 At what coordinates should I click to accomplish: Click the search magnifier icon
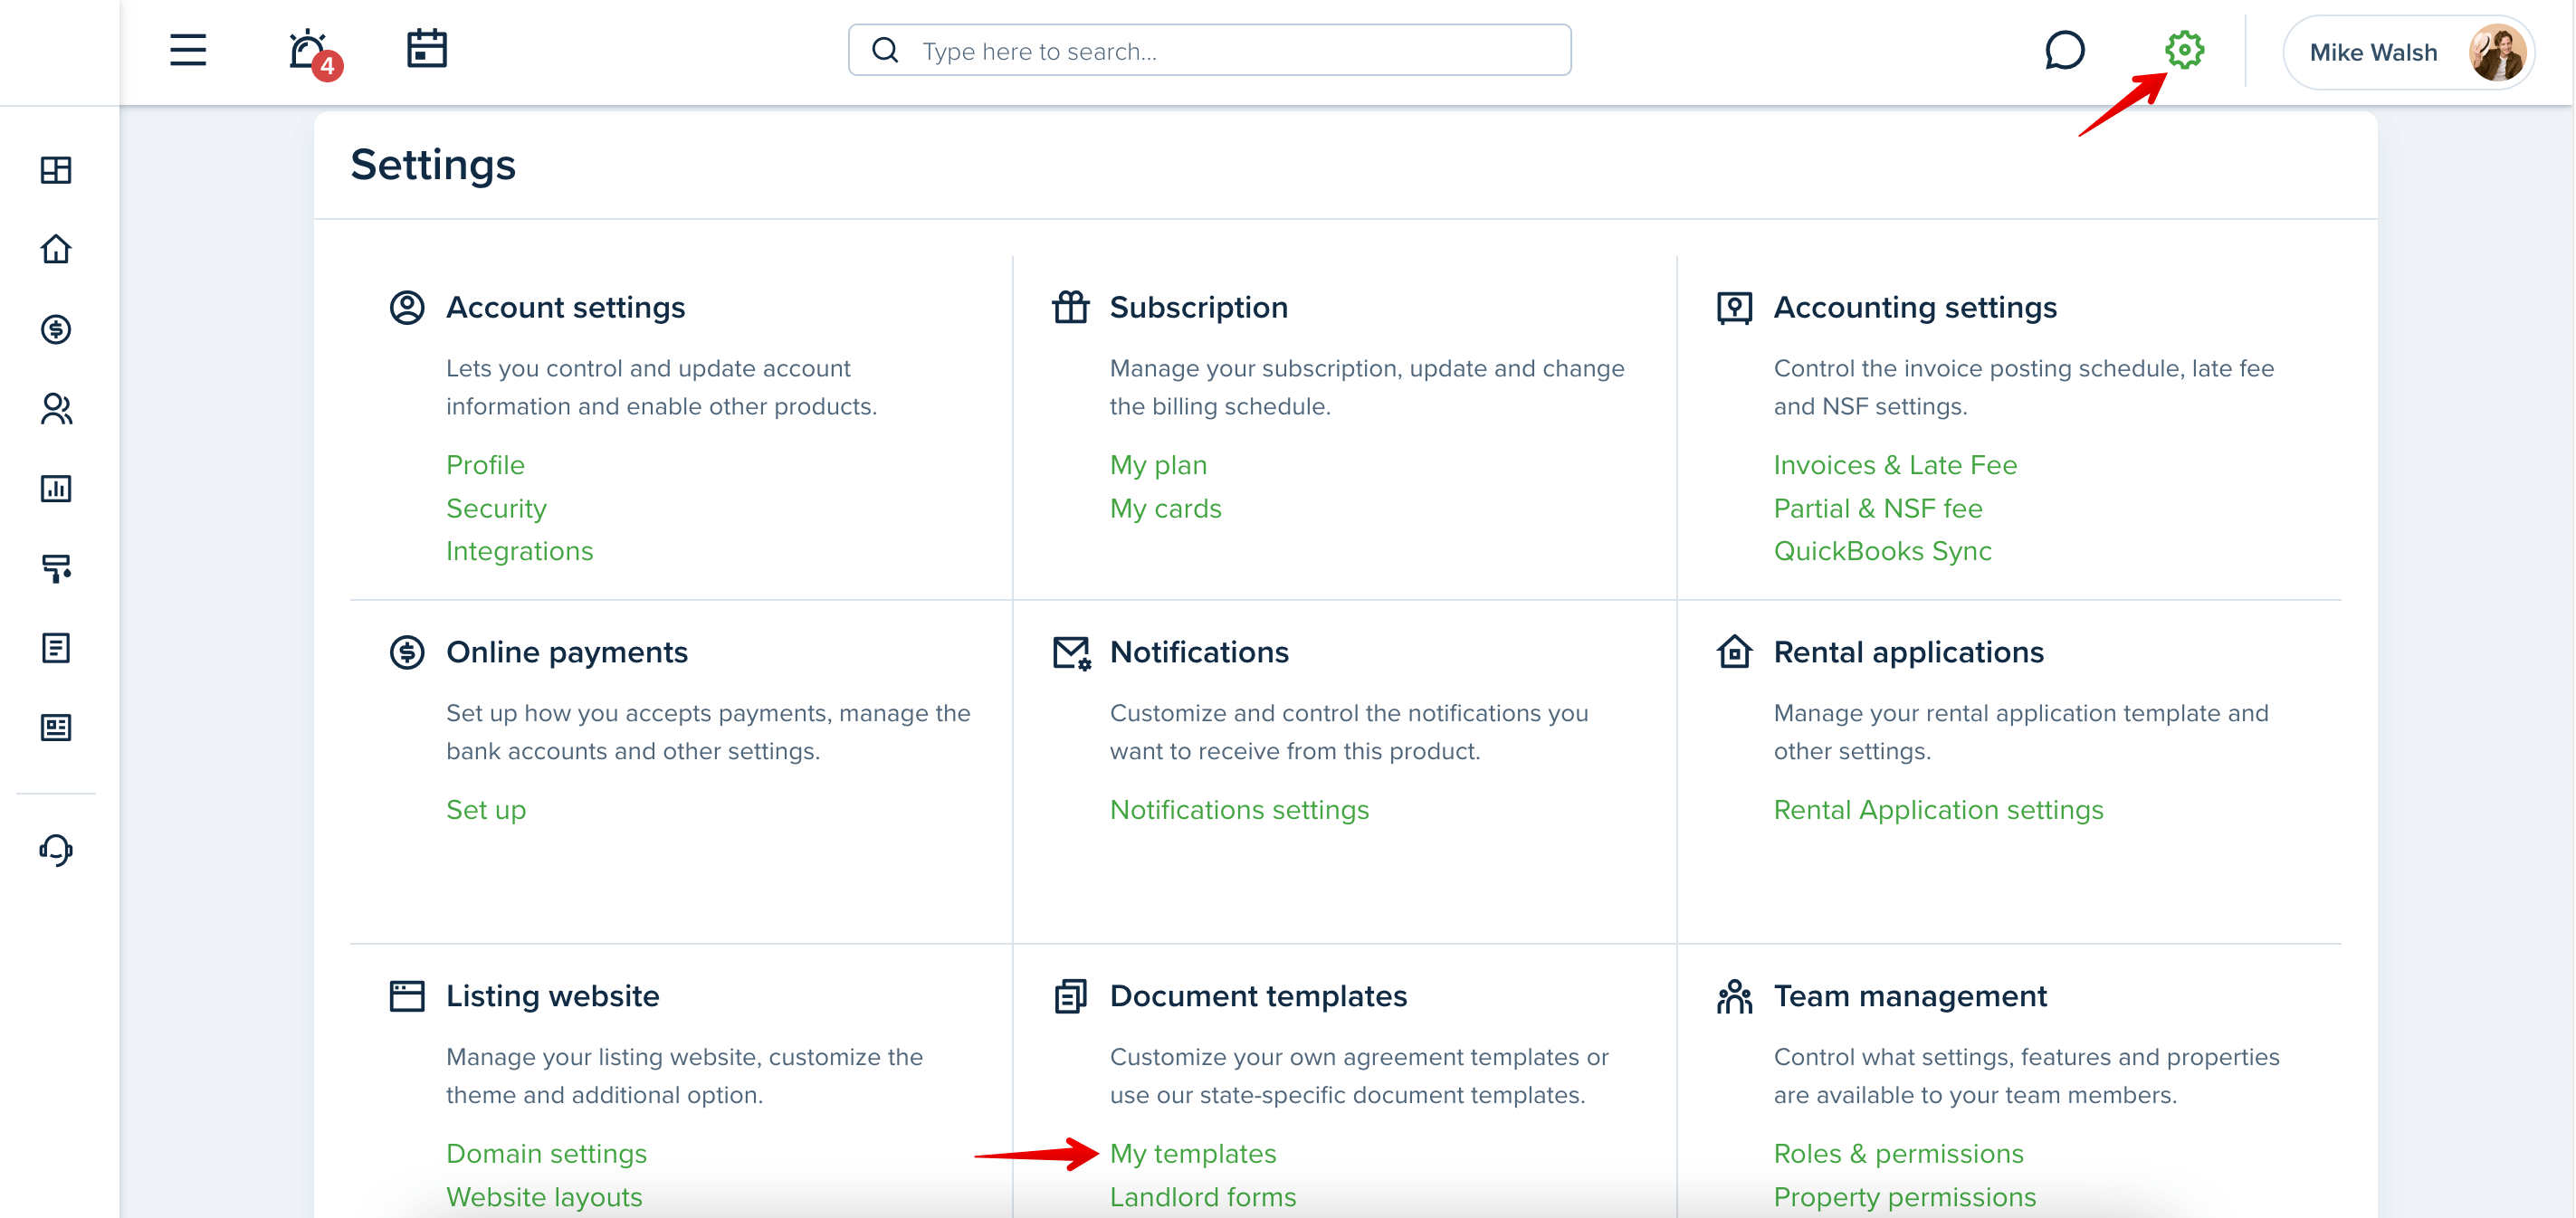point(885,50)
